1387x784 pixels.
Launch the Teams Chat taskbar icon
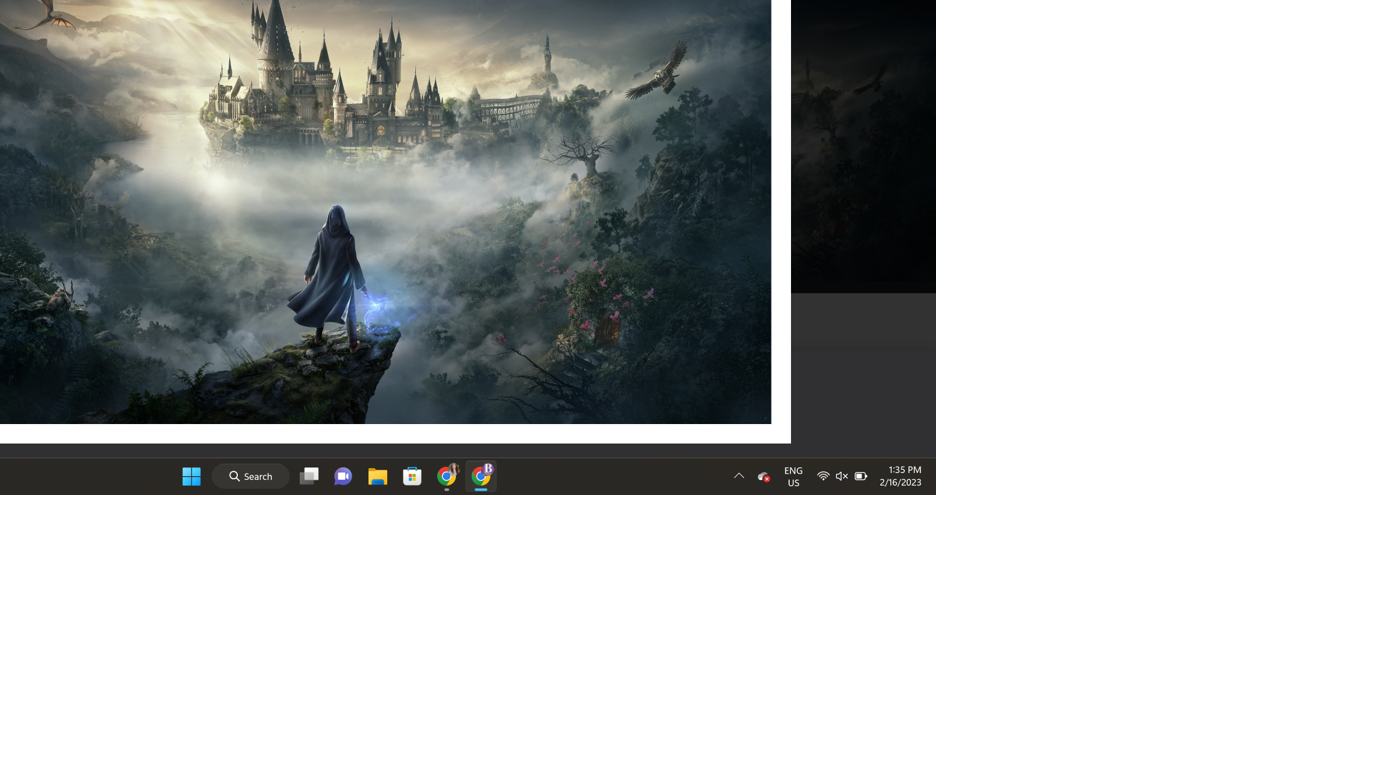343,477
